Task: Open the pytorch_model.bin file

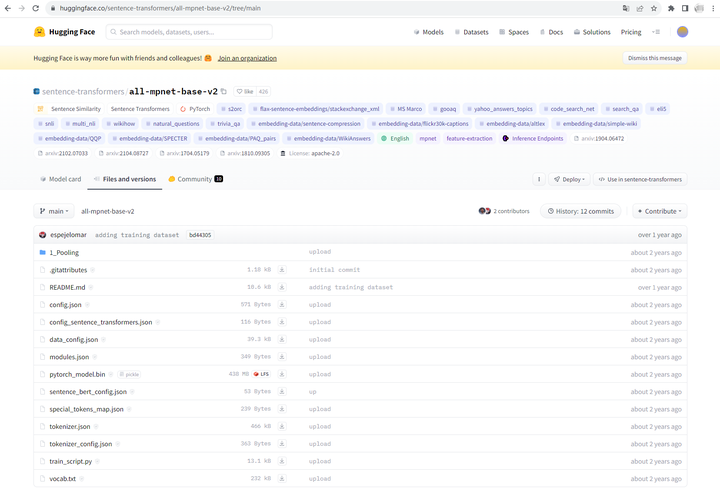Action: pos(77,375)
